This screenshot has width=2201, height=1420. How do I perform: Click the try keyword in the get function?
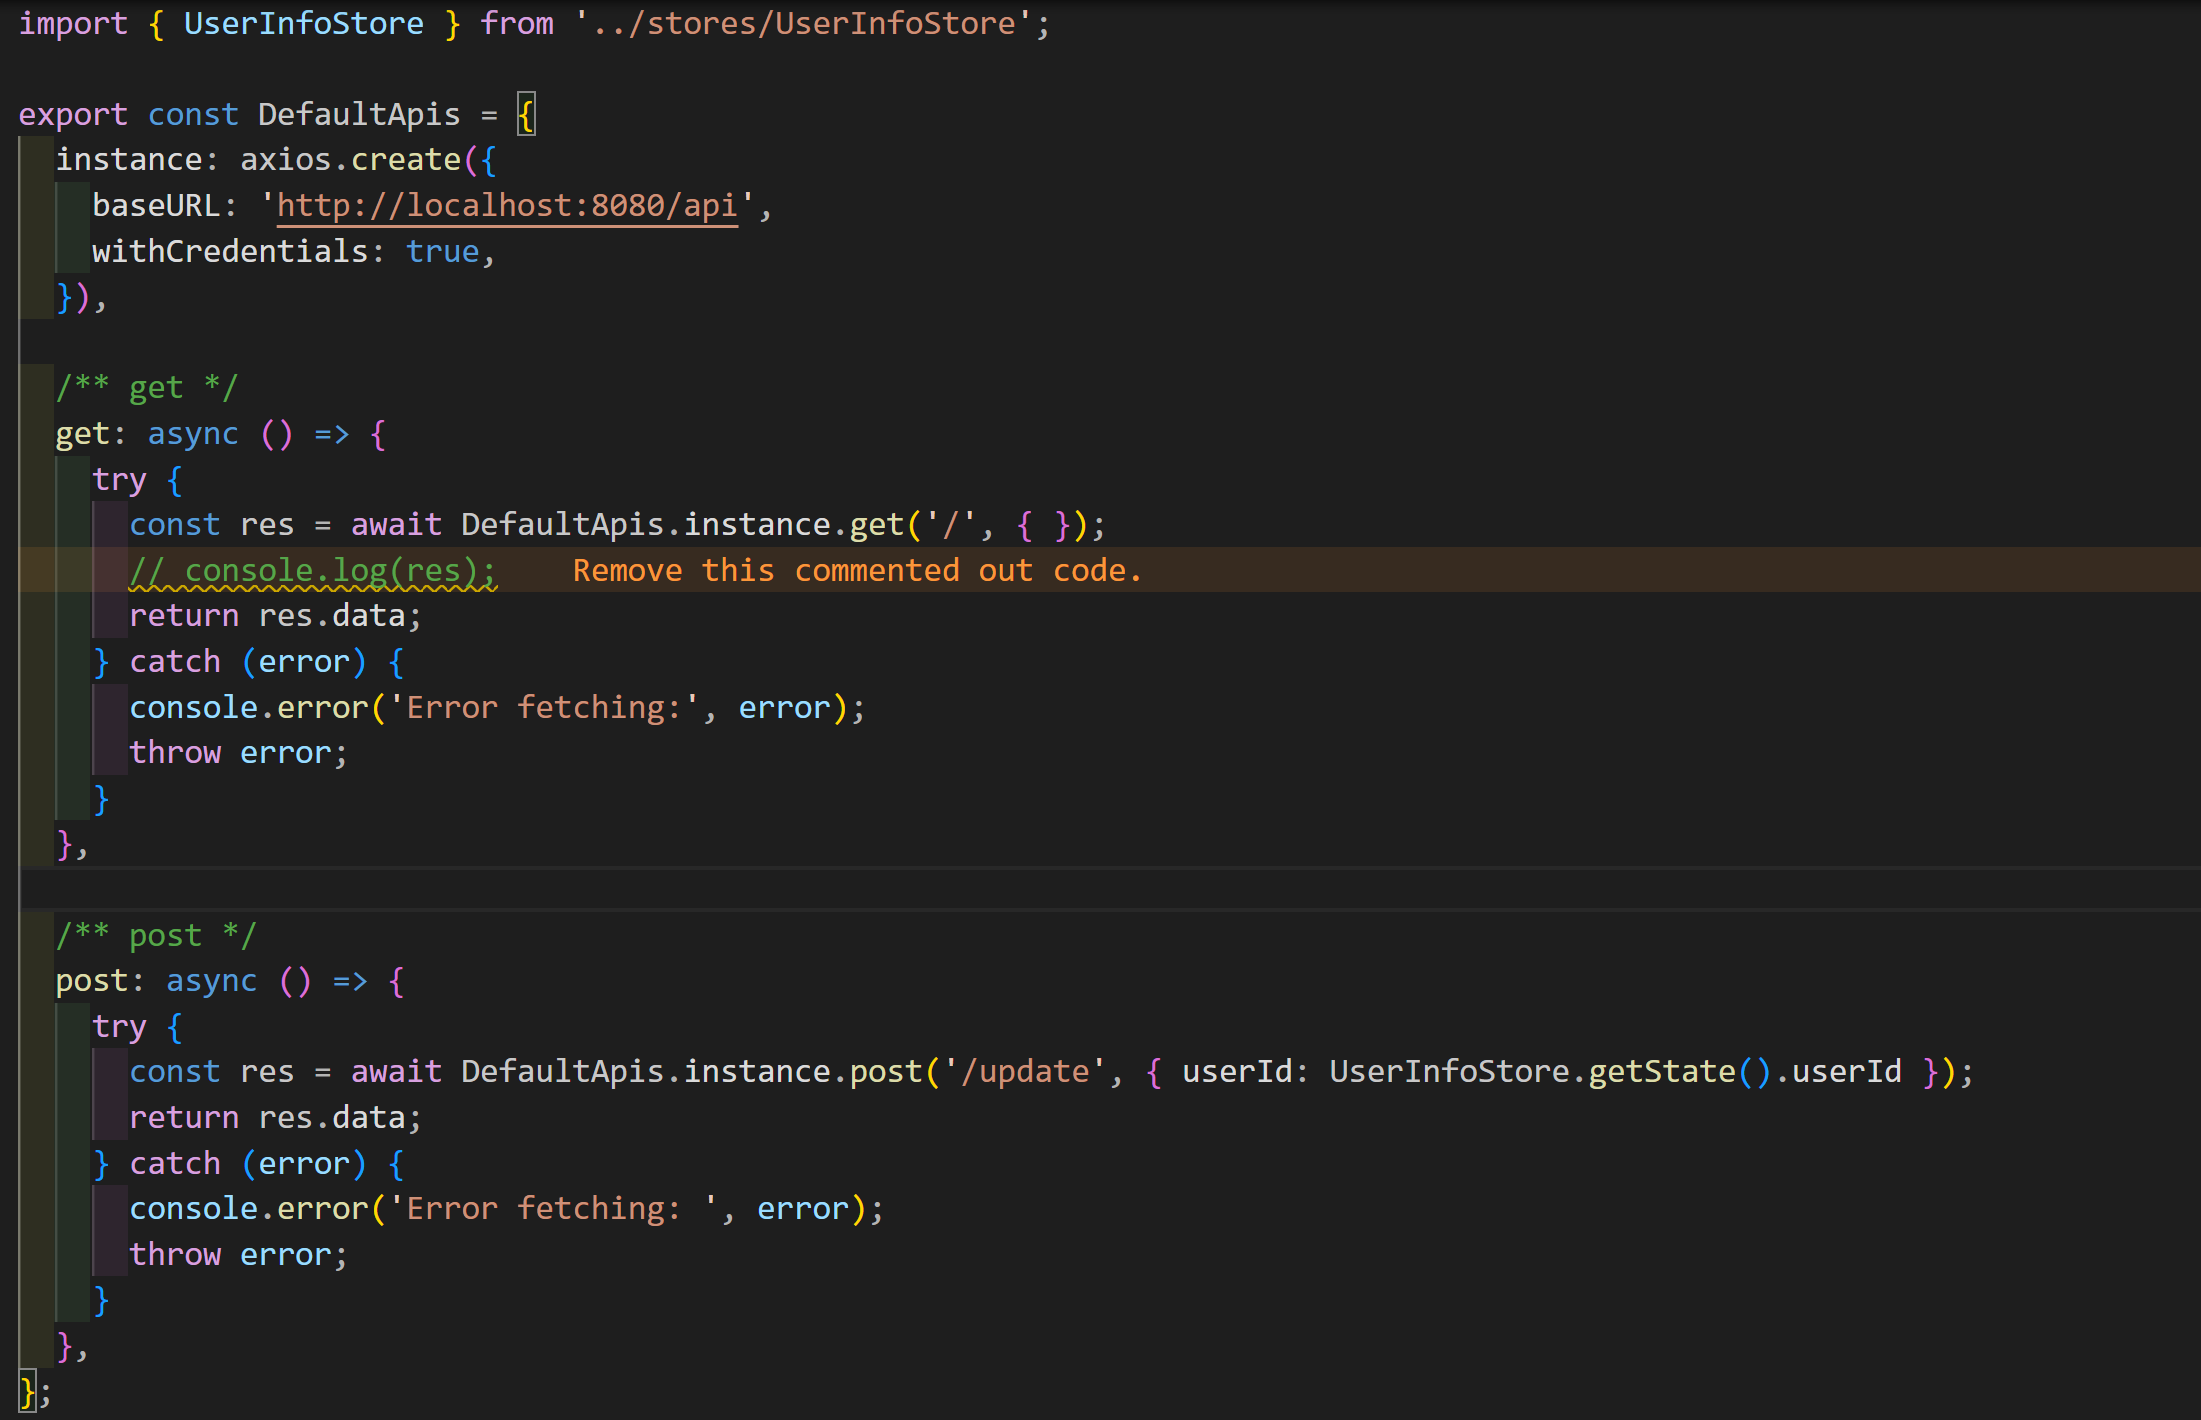point(119,479)
